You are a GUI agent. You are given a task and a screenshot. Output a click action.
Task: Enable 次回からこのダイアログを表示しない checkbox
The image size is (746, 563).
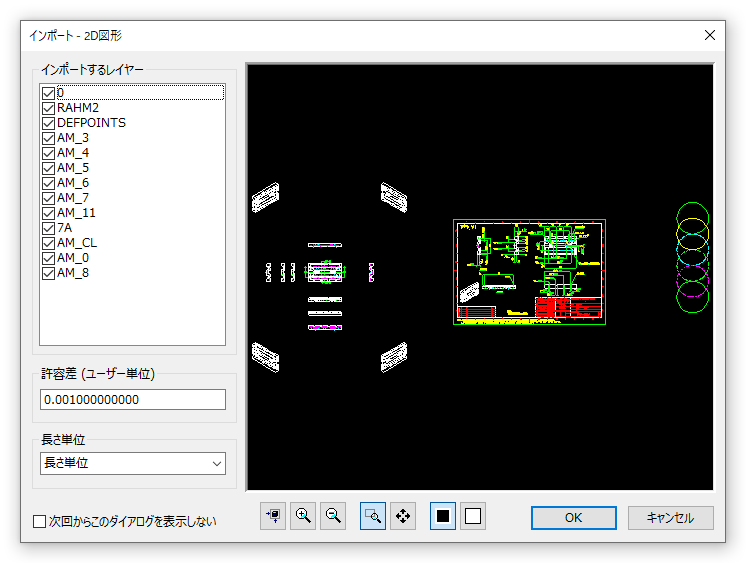point(40,521)
